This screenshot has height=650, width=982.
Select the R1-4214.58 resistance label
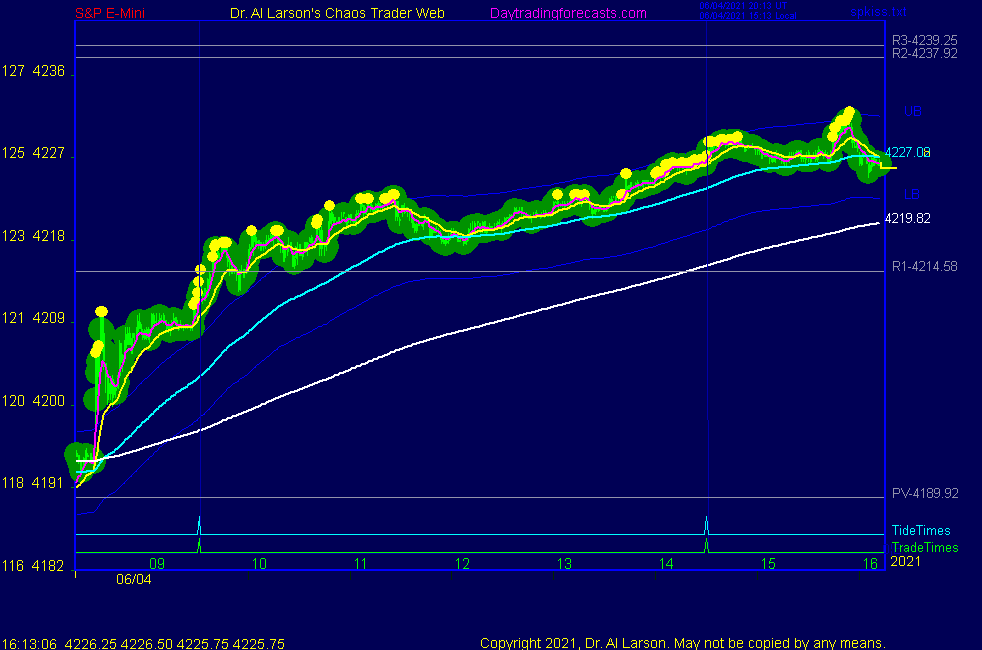(924, 267)
